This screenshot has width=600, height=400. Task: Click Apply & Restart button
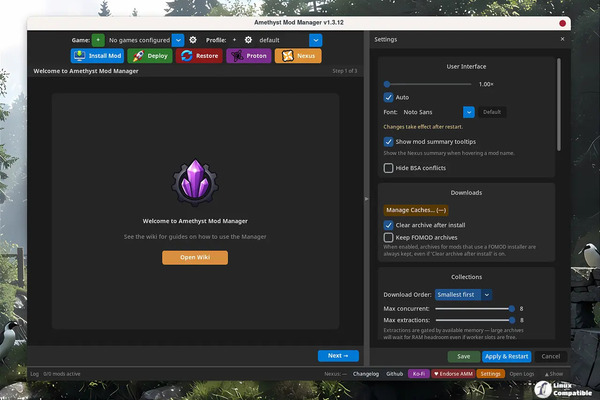(x=506, y=356)
